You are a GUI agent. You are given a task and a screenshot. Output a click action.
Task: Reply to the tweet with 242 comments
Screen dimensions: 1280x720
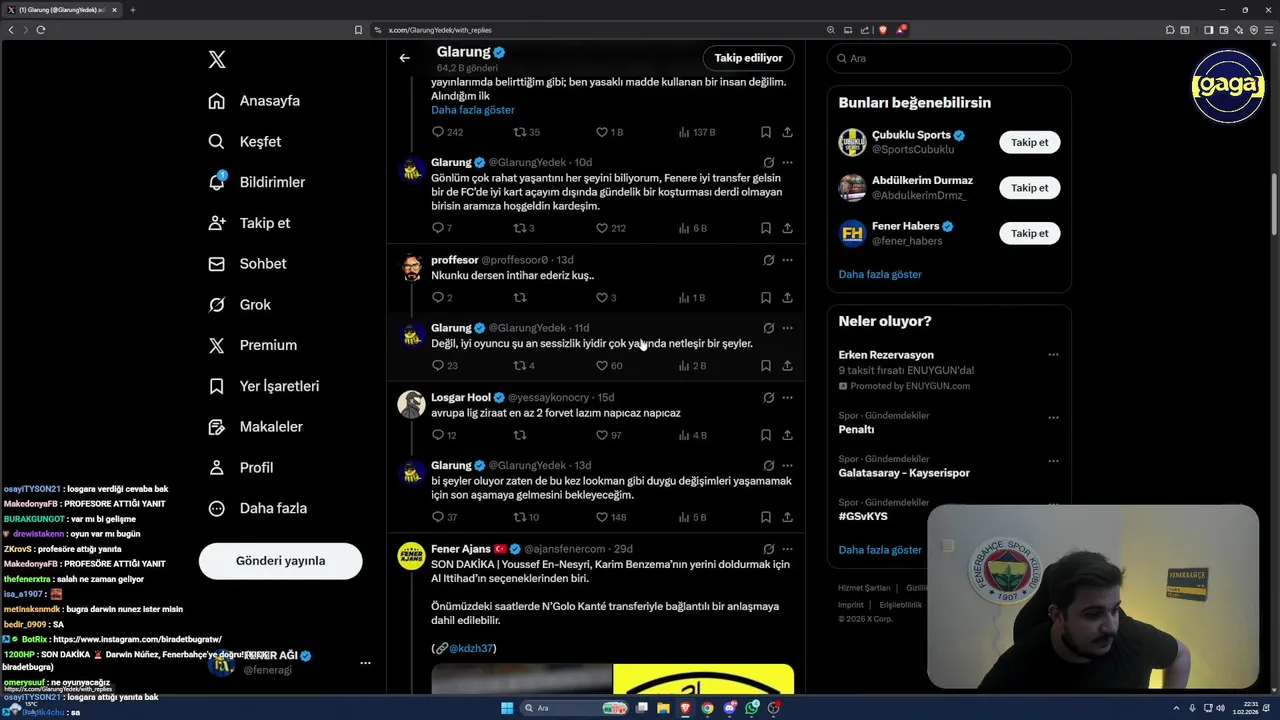[x=447, y=132]
